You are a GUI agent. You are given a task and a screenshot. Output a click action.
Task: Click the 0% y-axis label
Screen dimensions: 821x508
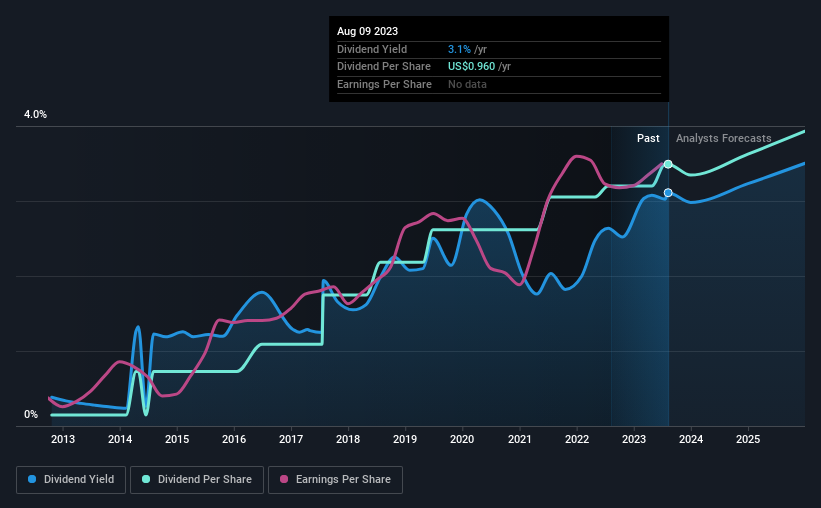coord(31,414)
